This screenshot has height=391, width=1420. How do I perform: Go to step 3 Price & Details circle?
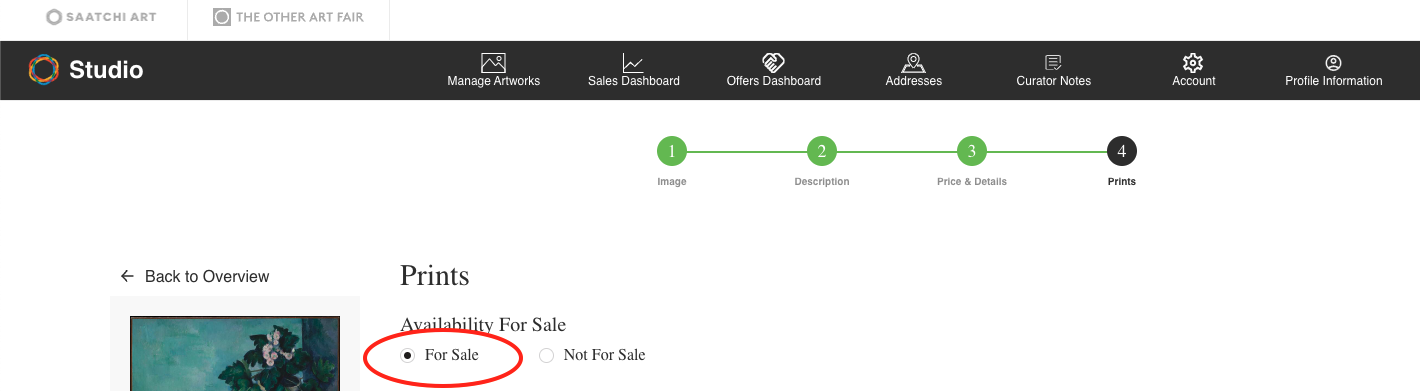[x=972, y=152]
